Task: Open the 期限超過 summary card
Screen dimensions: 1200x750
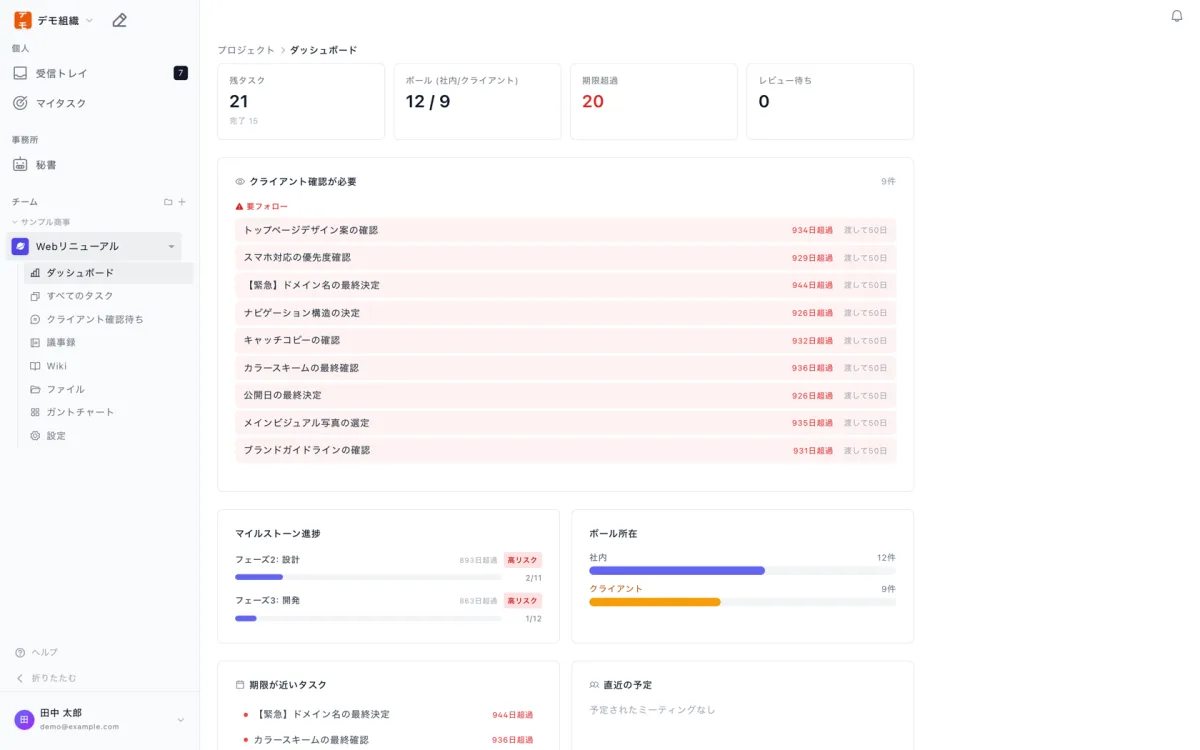Action: click(x=654, y=102)
